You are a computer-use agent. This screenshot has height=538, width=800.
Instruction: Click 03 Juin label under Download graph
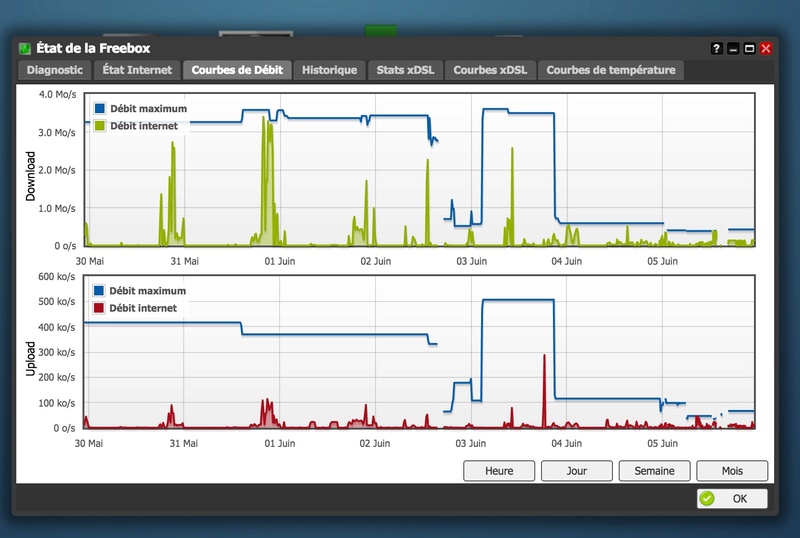[x=471, y=261]
